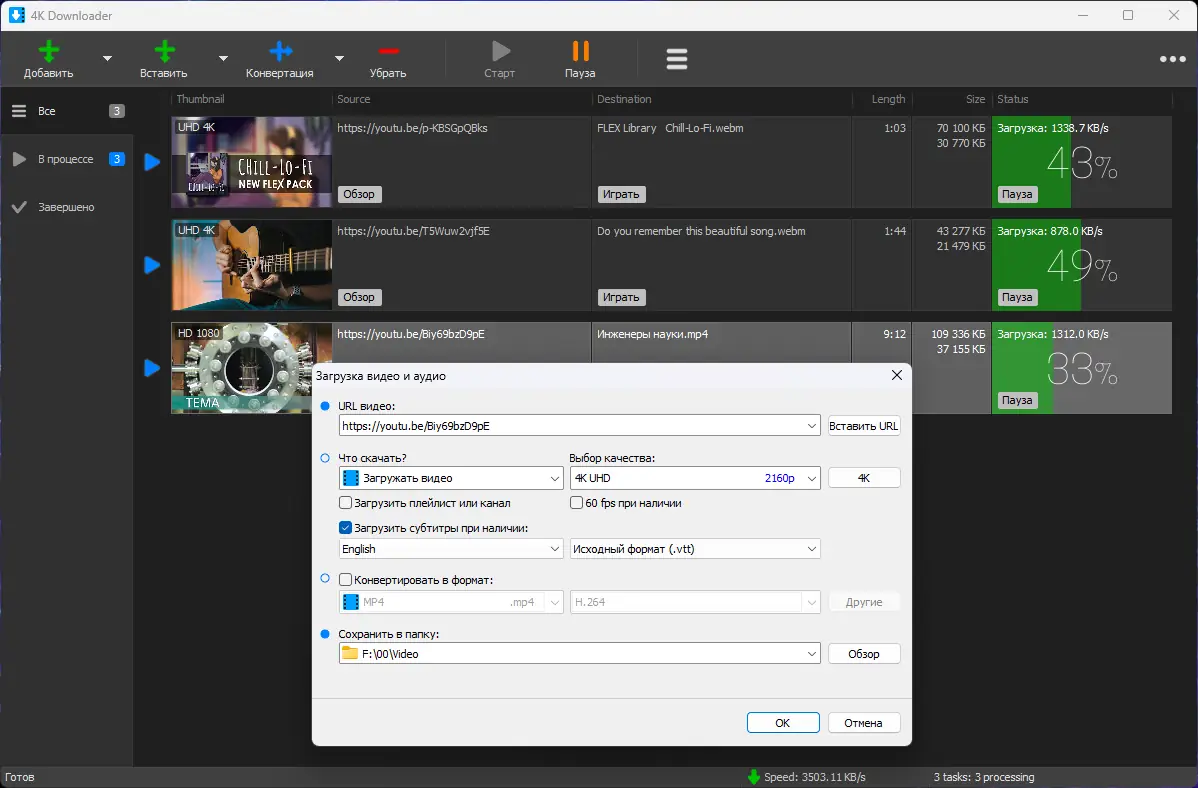Click the 33% download progress bar
Image resolution: width=1198 pixels, height=788 pixels.
pos(1082,368)
